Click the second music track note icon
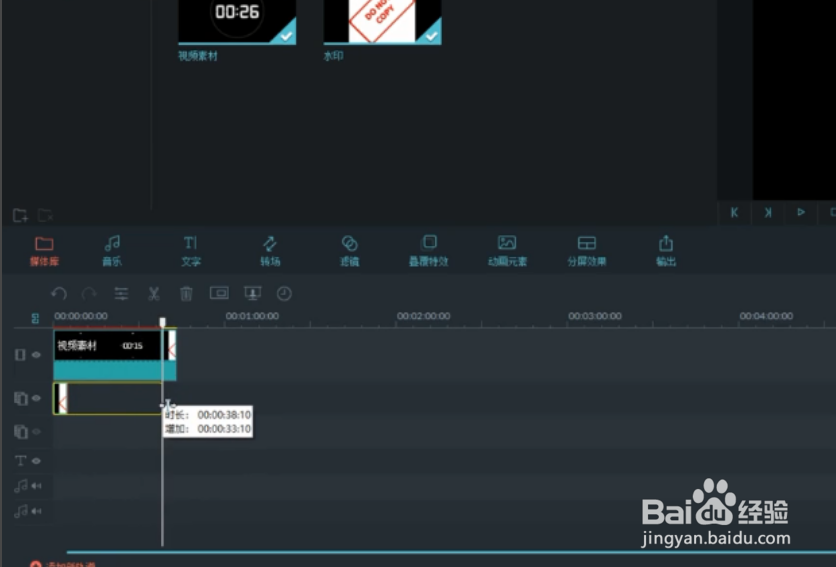Screen dimensions: 836x567 coord(21,511)
